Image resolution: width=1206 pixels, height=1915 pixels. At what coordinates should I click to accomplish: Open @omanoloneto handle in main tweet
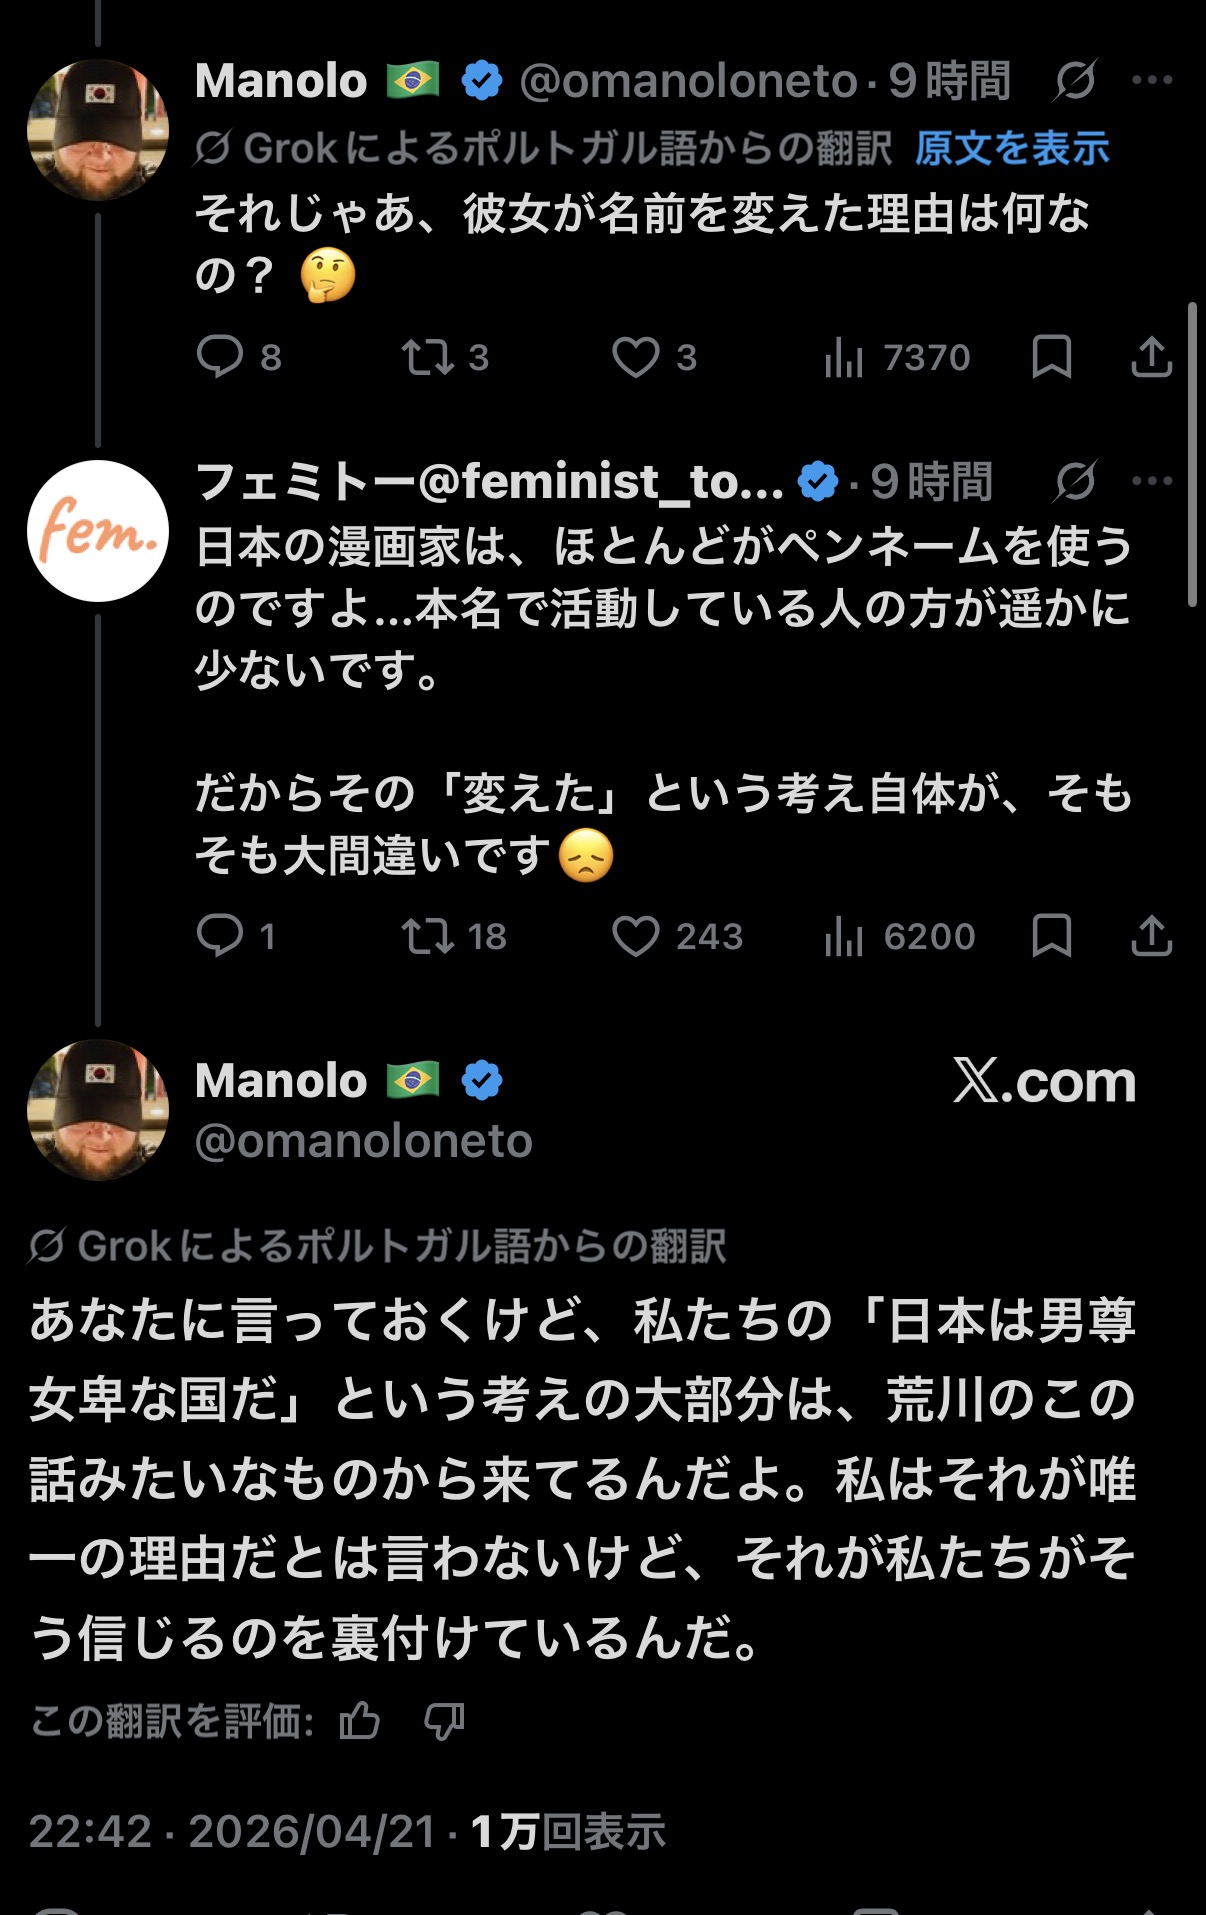pos(364,1141)
